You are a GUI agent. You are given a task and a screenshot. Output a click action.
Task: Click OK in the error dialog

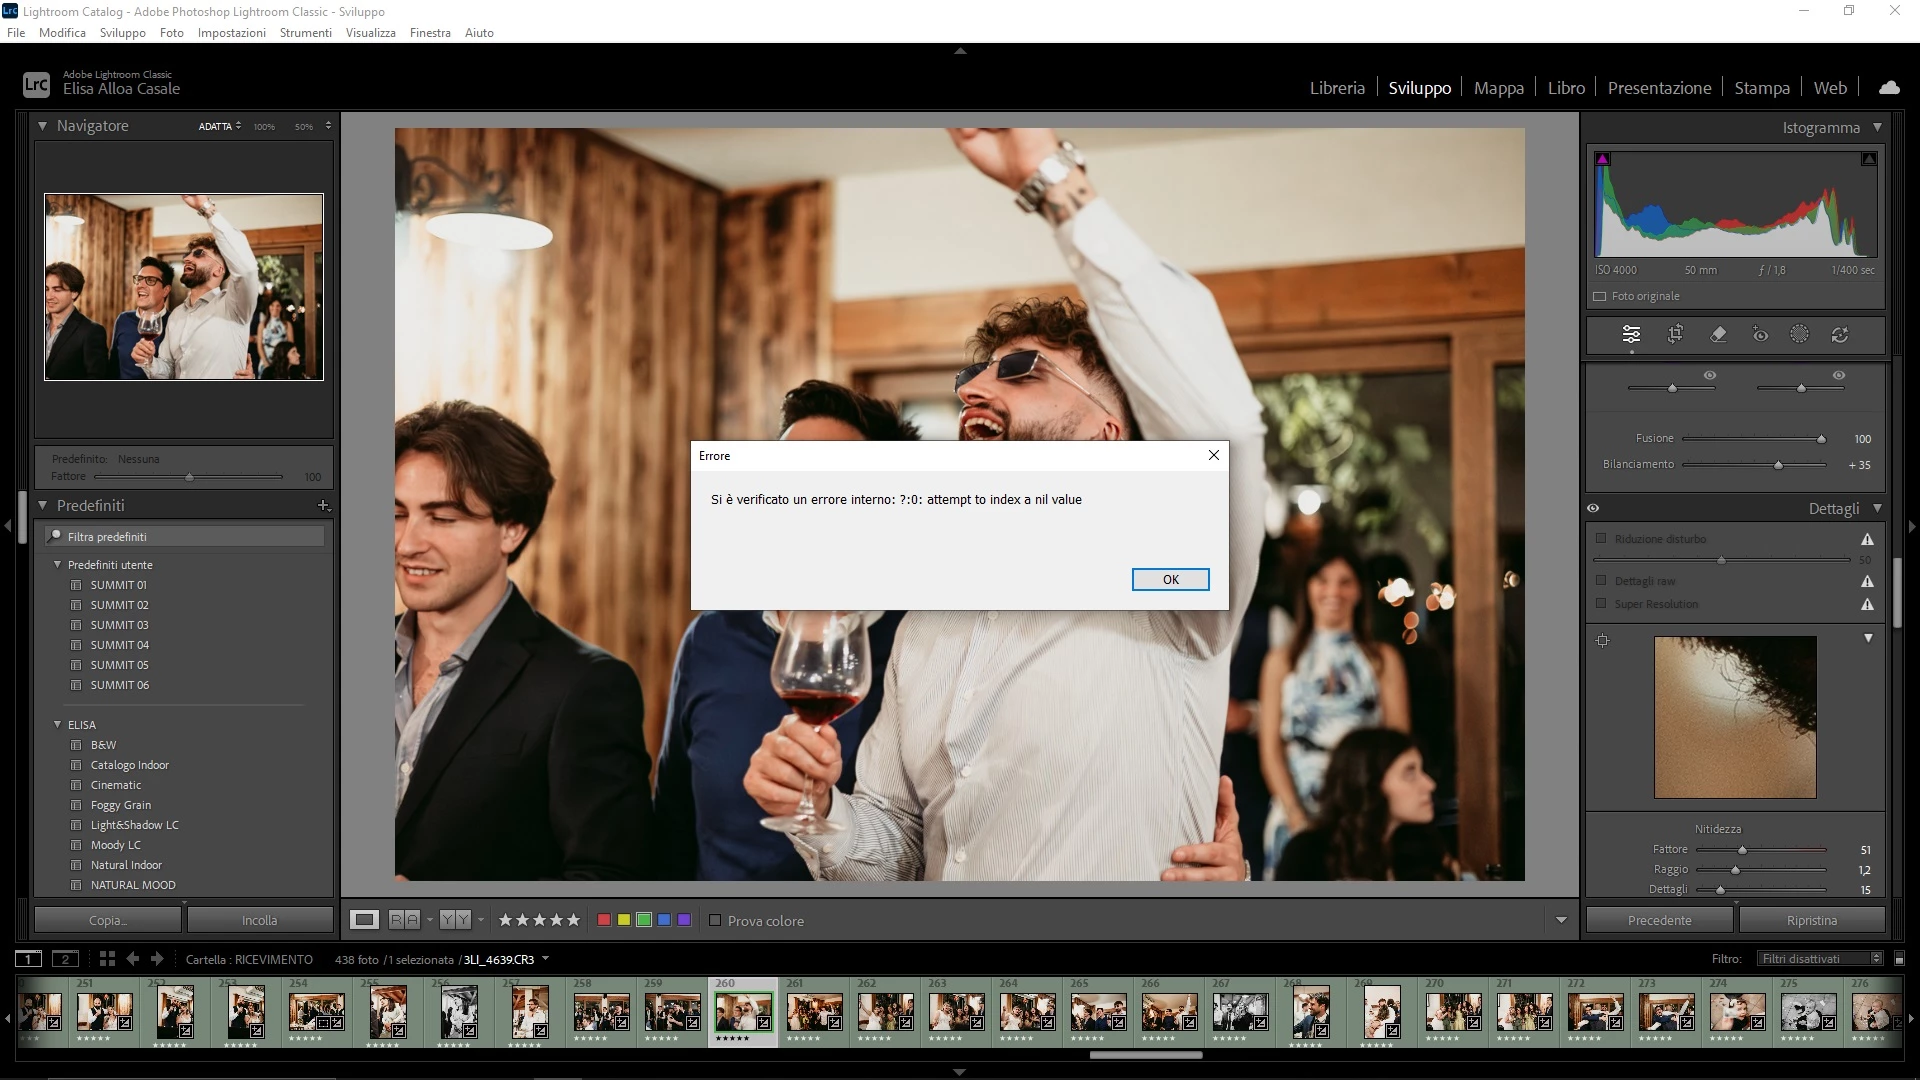click(x=1170, y=580)
